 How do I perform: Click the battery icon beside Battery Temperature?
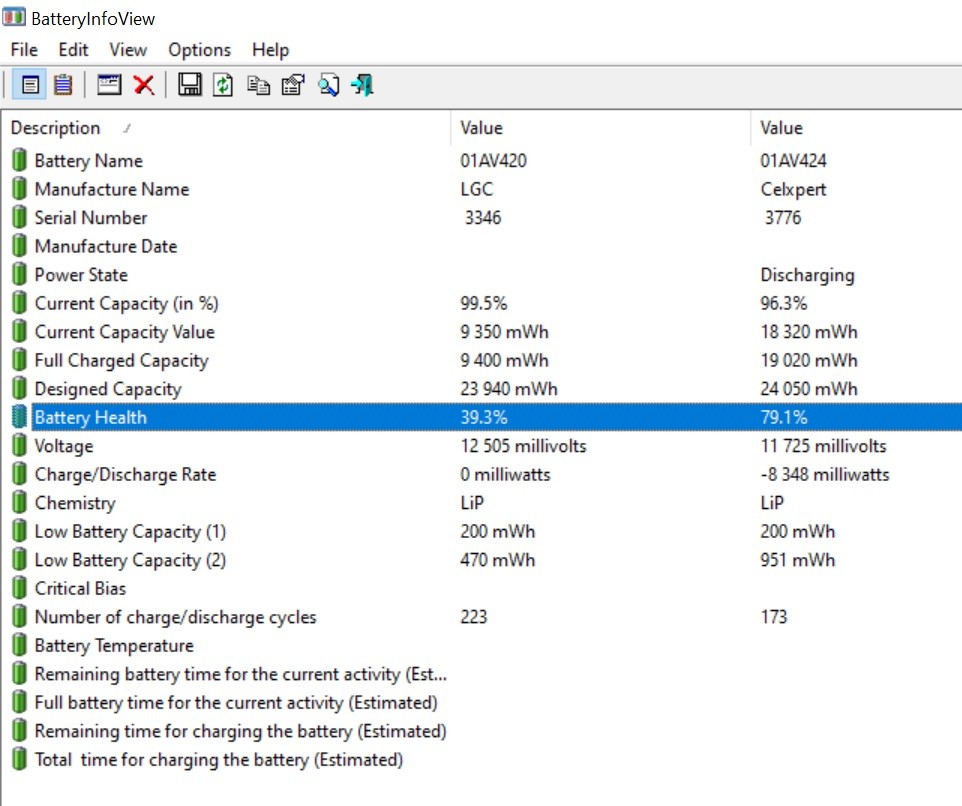[20, 645]
